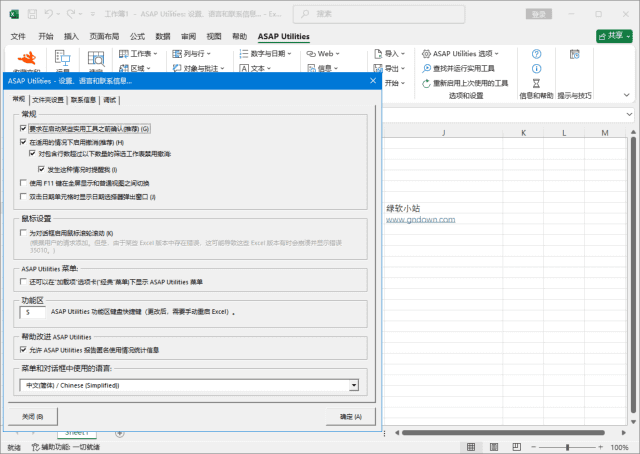Screen dimensions: 640x454
Task: Open ASAP Utilities 选项 dropdown
Action: [x=460, y=53]
